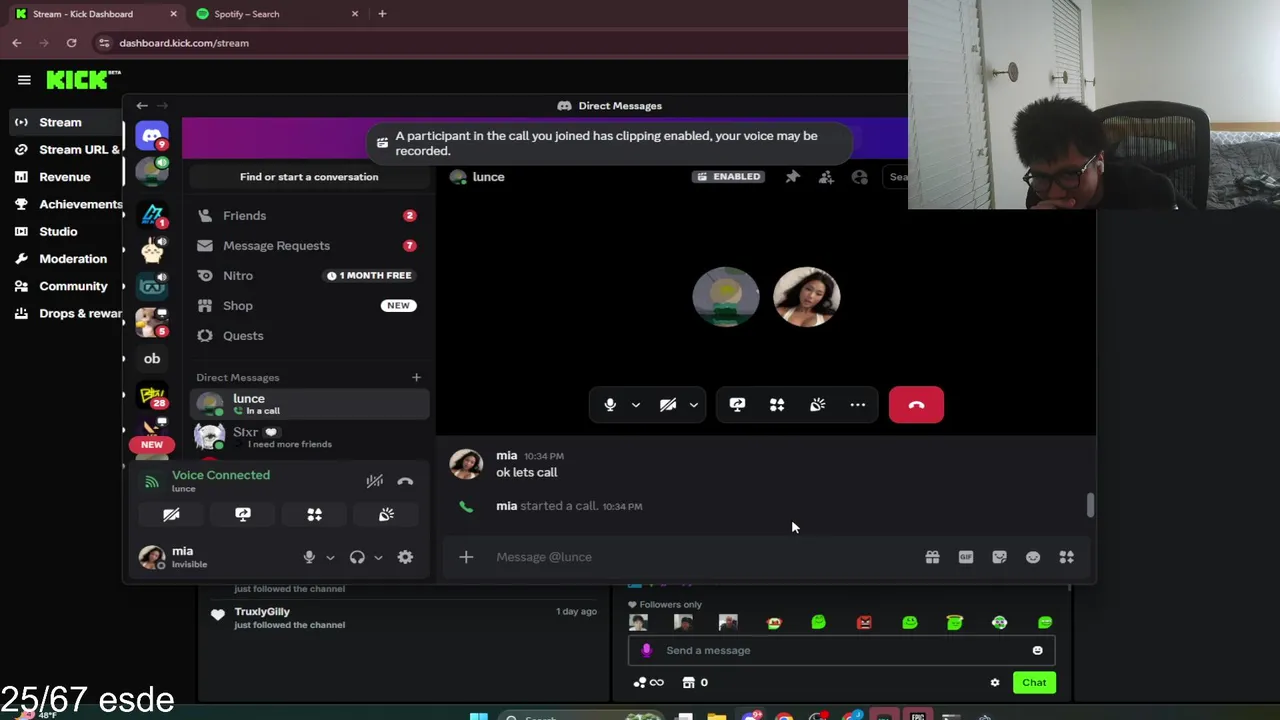1280x720 pixels.
Task: Open Friends in Discord sidebar
Action: 309,216
